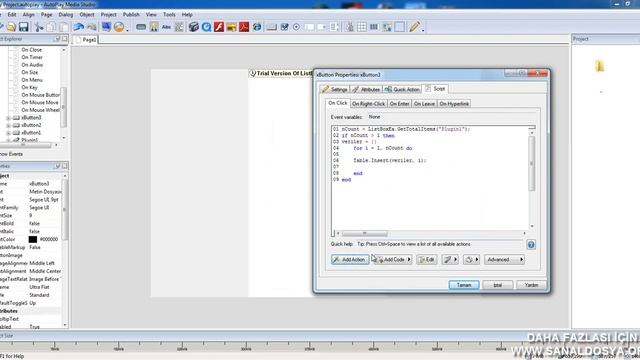
Task: Open the View menu
Action: coord(151,14)
